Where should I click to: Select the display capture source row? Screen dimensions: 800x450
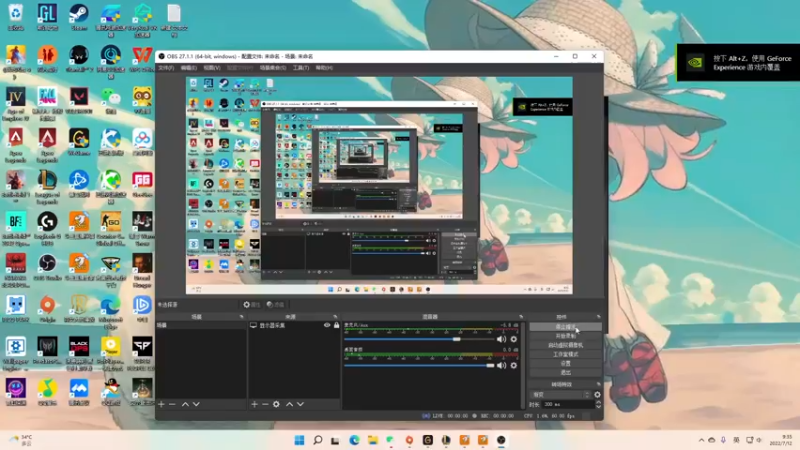coord(294,325)
